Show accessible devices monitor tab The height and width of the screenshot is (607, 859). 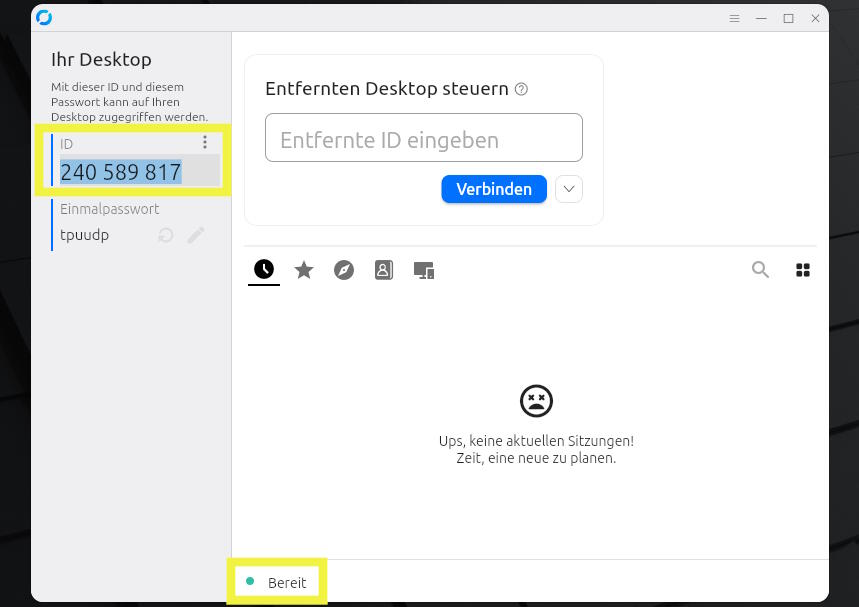coord(424,270)
